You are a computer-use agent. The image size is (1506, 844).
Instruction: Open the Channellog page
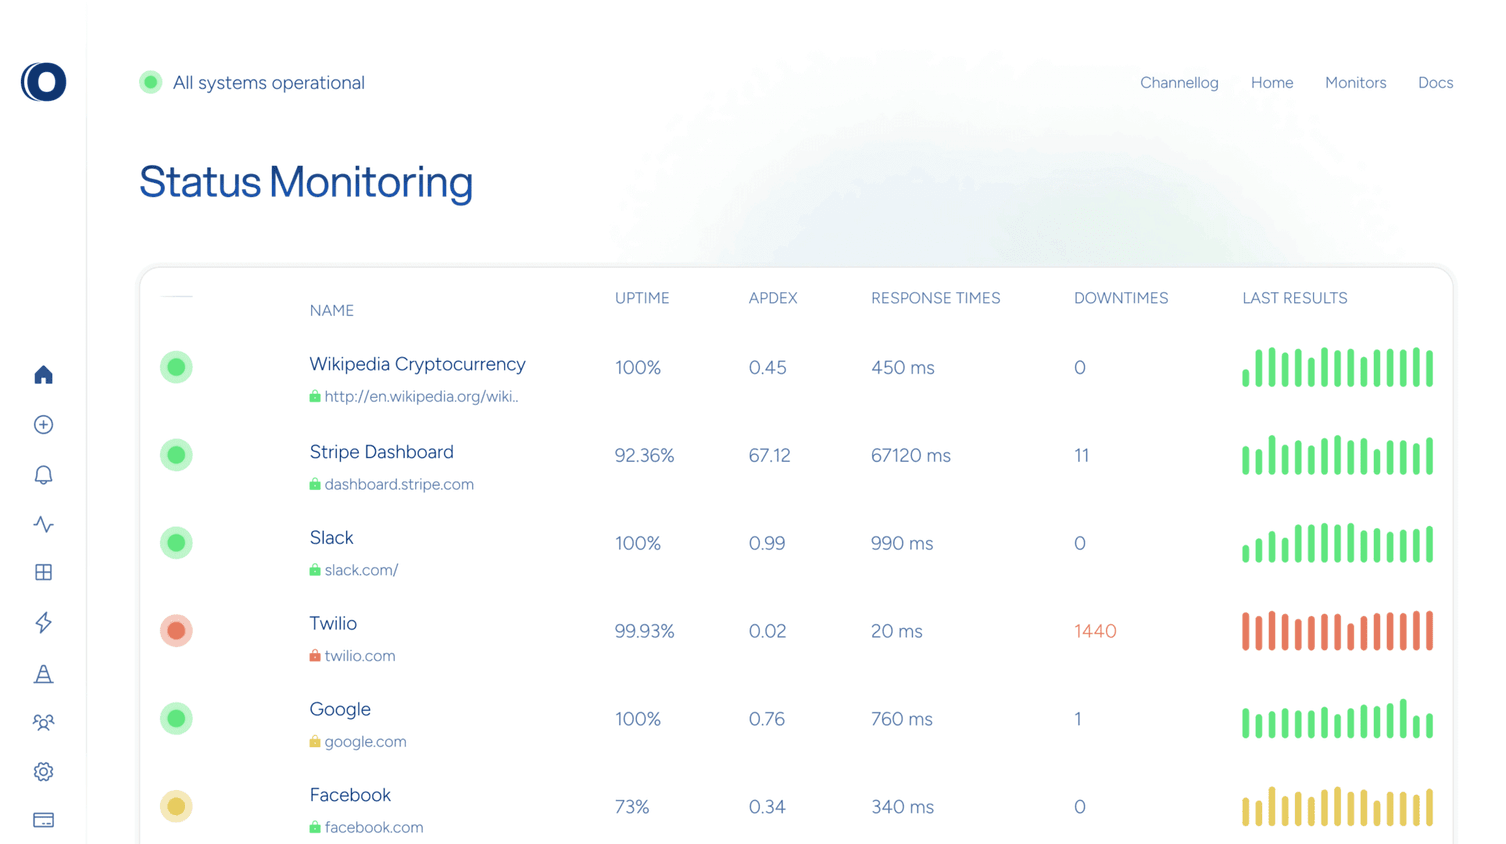click(1179, 82)
